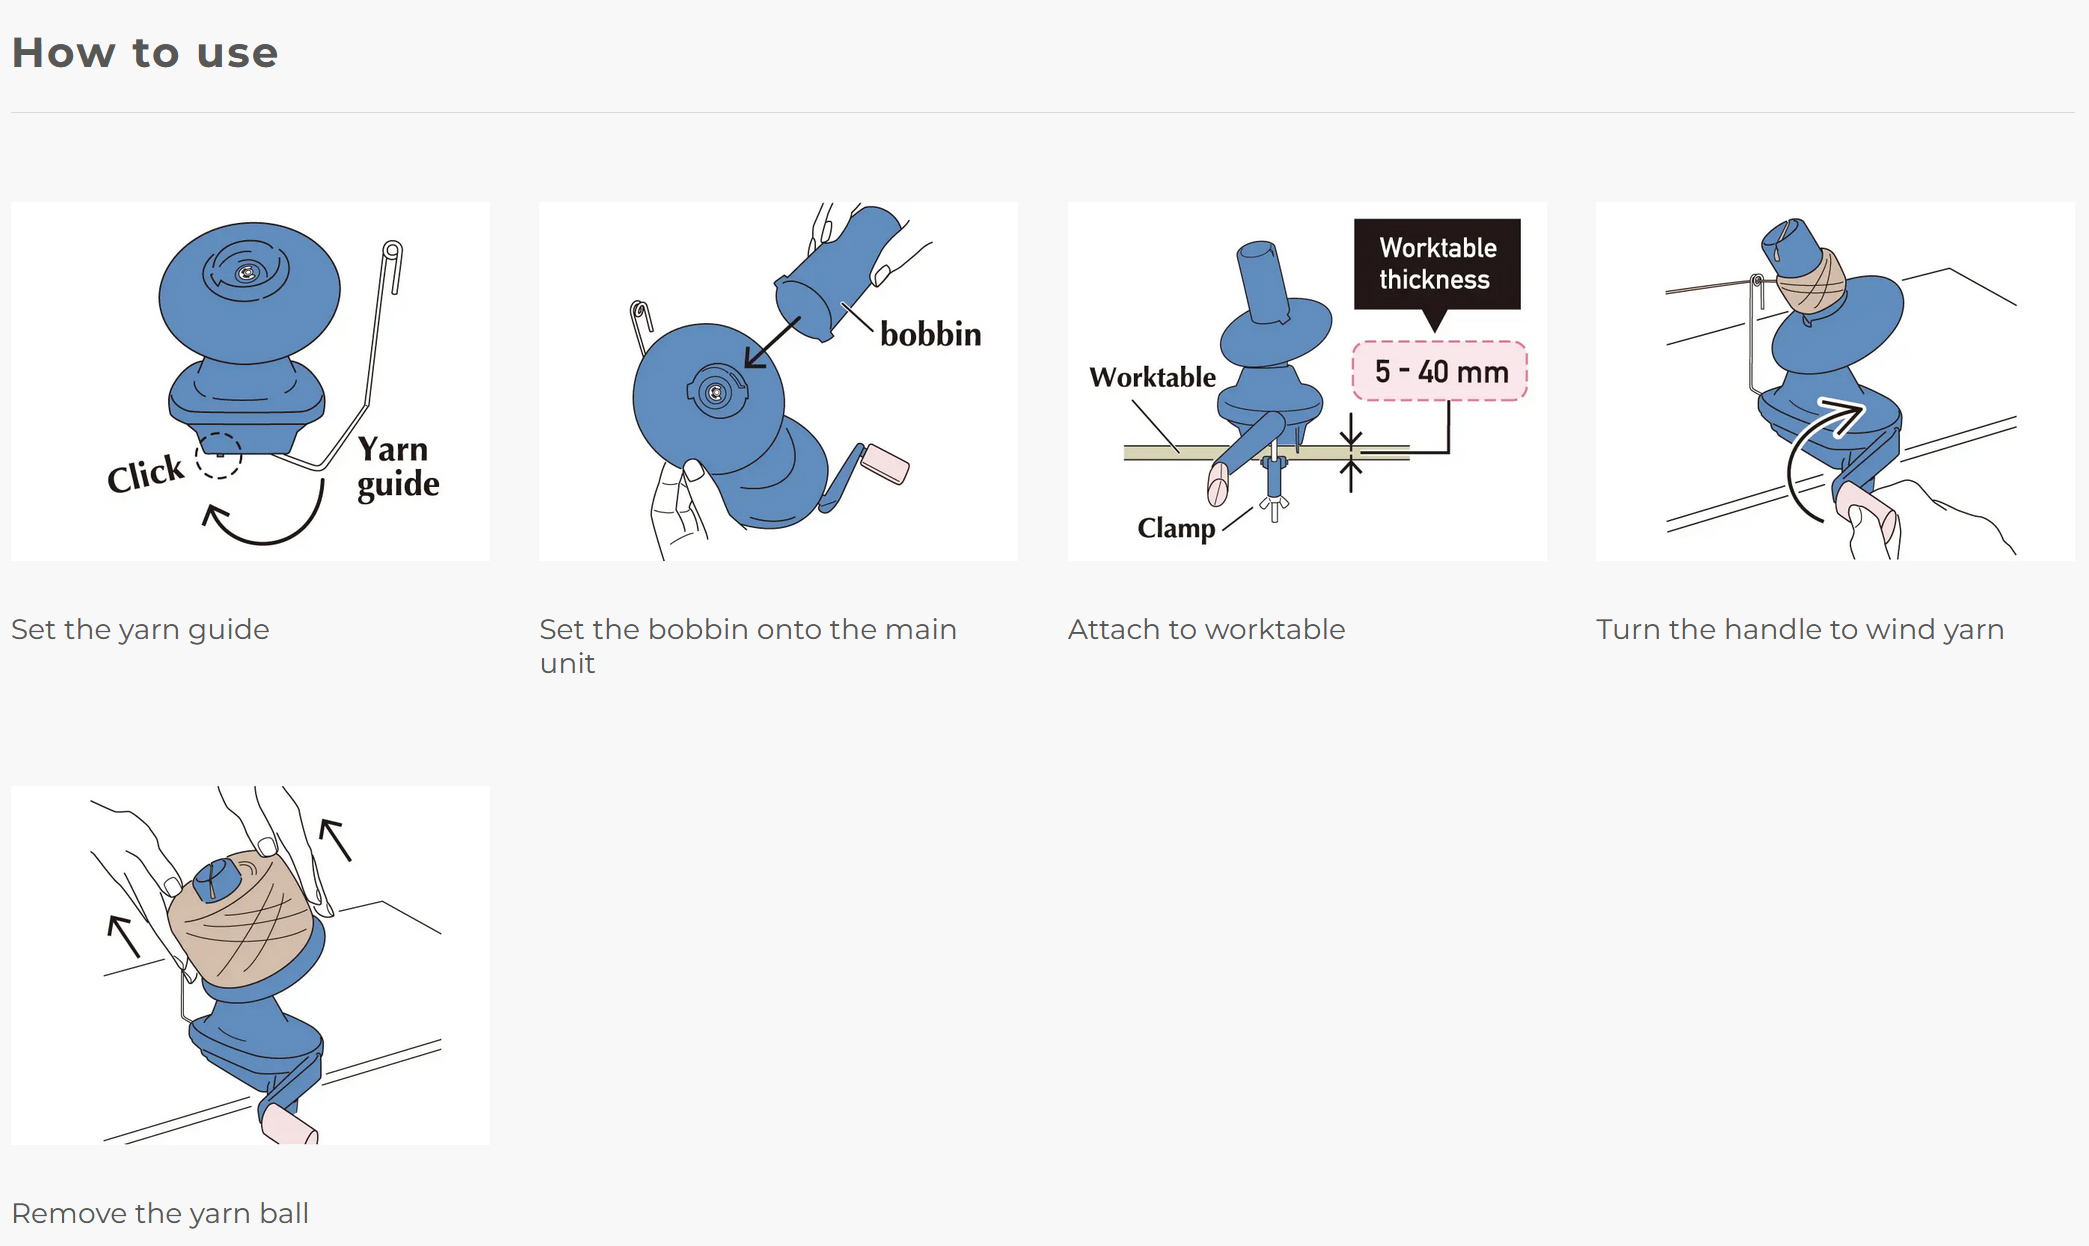The height and width of the screenshot is (1246, 2089).
Task: Click the 'Attach to worktable' caption text
Action: (x=1206, y=629)
